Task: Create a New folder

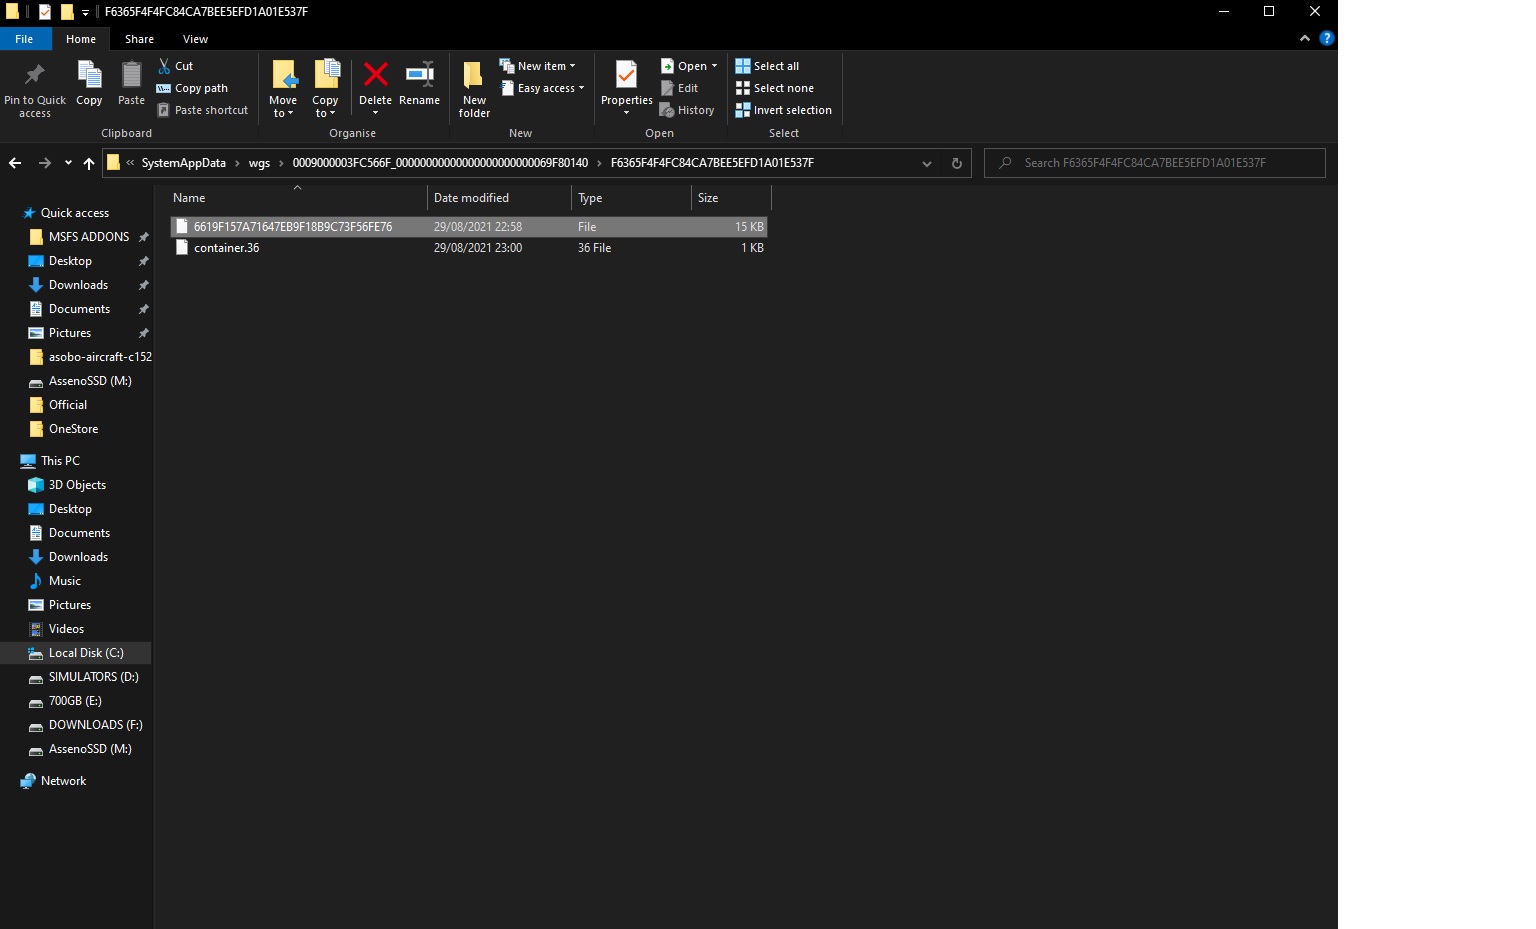Action: click(x=474, y=89)
